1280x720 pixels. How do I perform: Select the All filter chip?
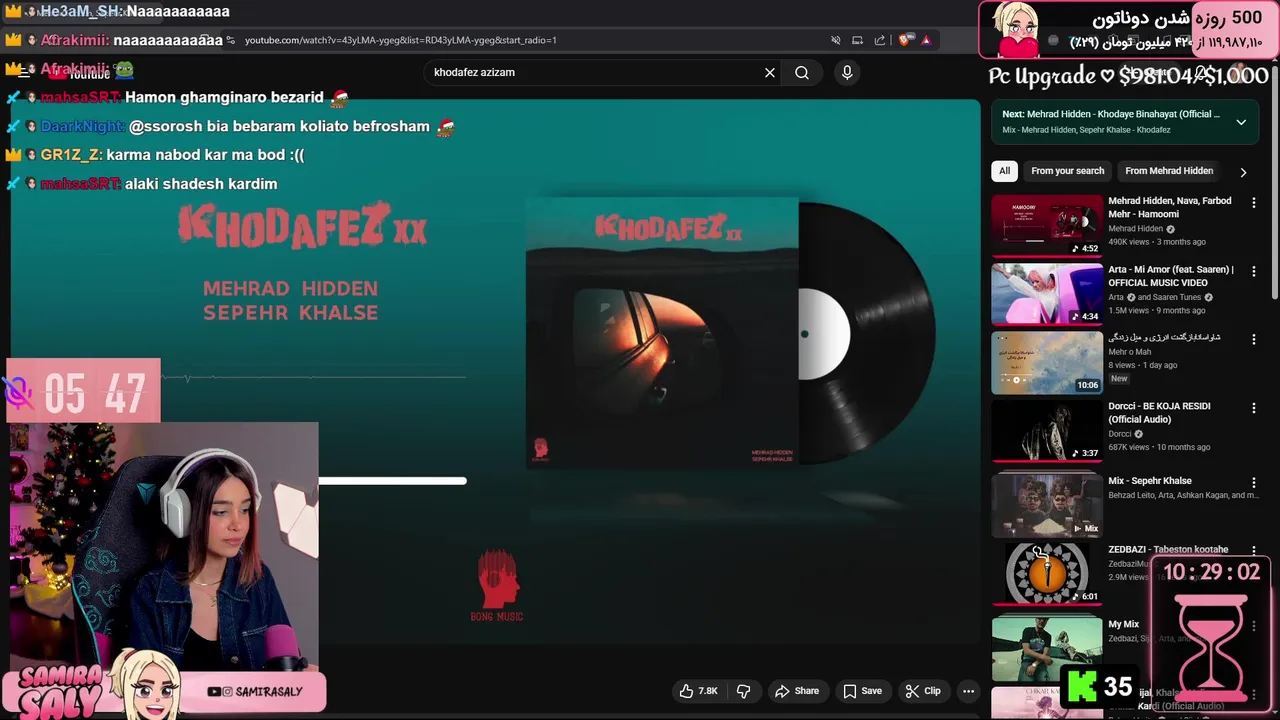[1004, 171]
